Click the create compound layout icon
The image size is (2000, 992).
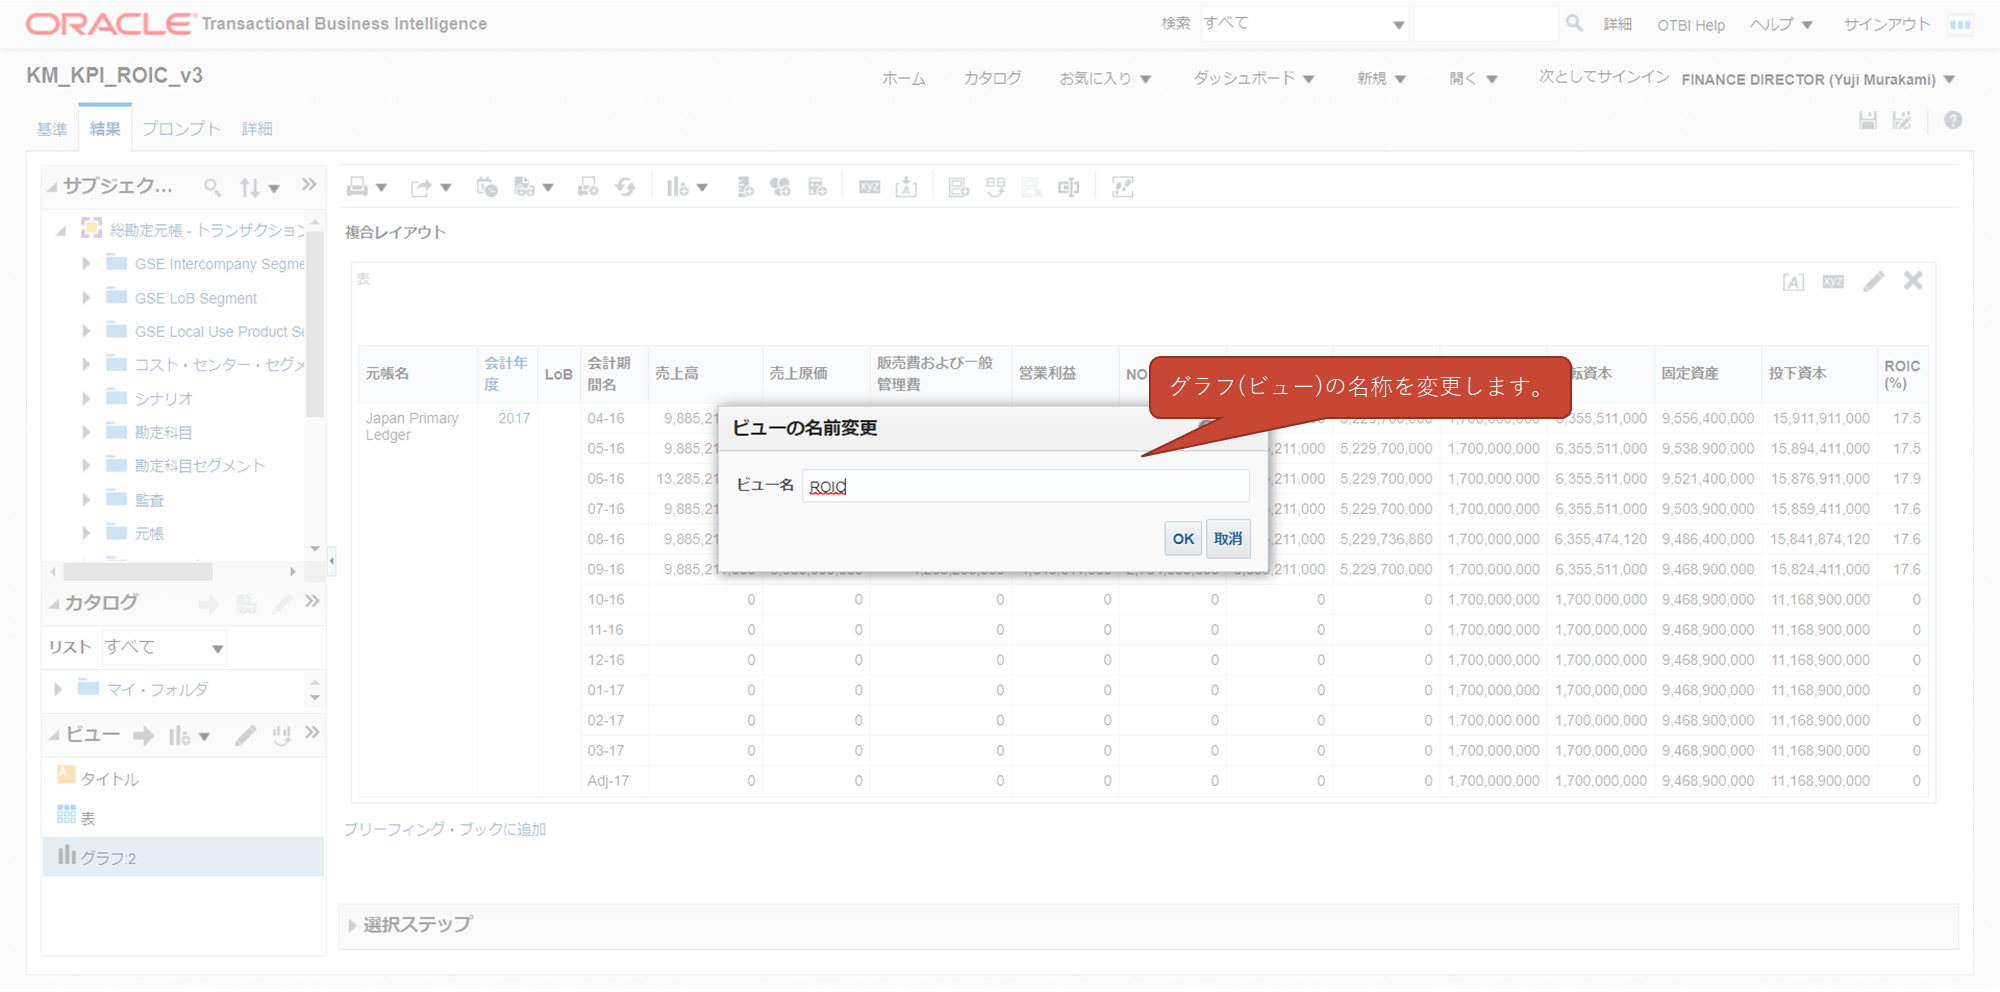click(x=959, y=187)
